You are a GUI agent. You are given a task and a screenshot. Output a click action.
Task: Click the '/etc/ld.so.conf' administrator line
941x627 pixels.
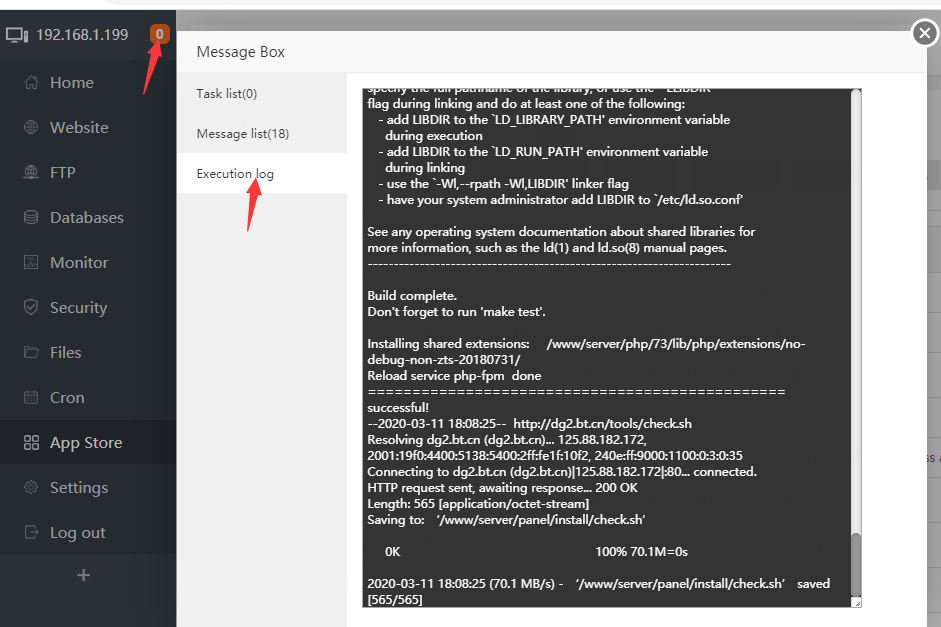(561, 200)
